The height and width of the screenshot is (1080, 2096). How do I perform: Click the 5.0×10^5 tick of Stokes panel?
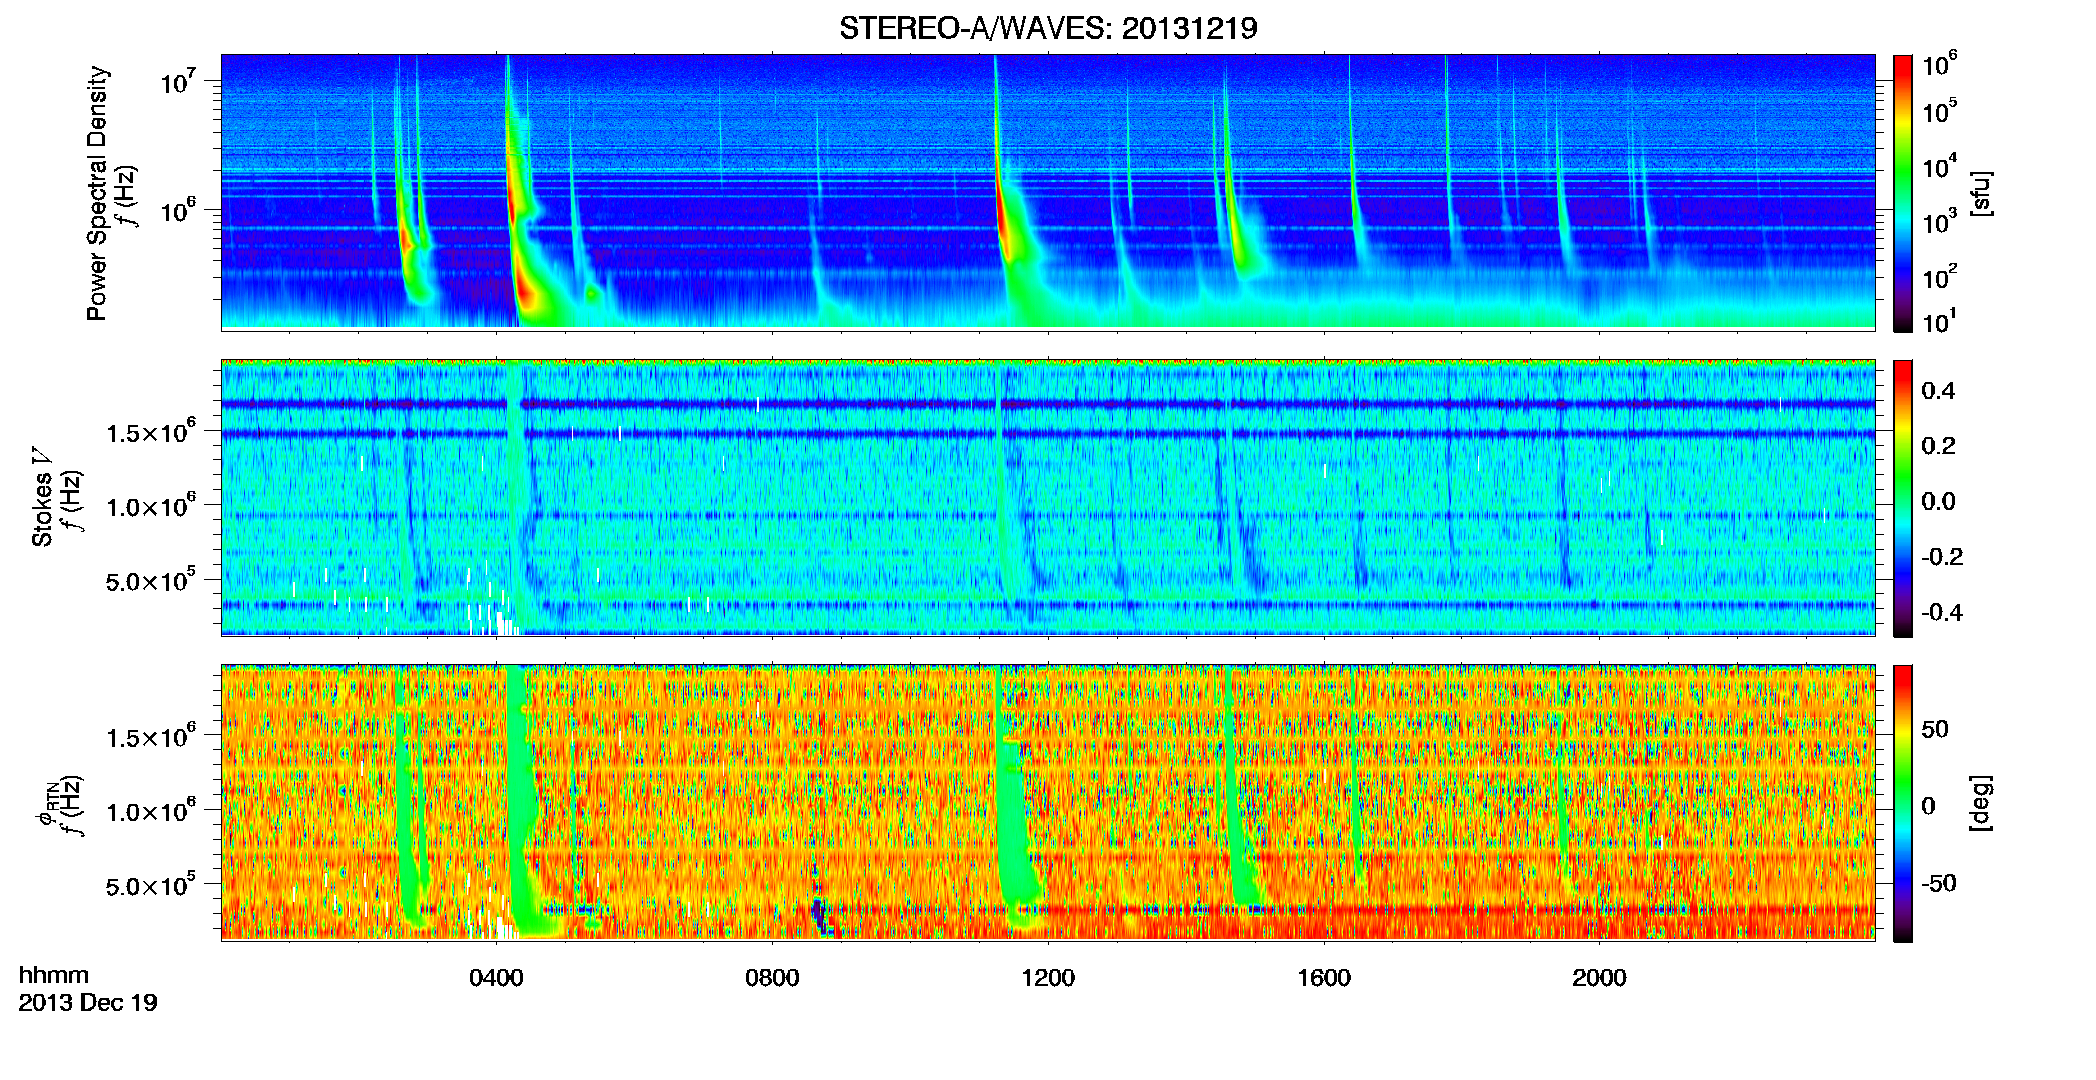pyautogui.click(x=150, y=579)
